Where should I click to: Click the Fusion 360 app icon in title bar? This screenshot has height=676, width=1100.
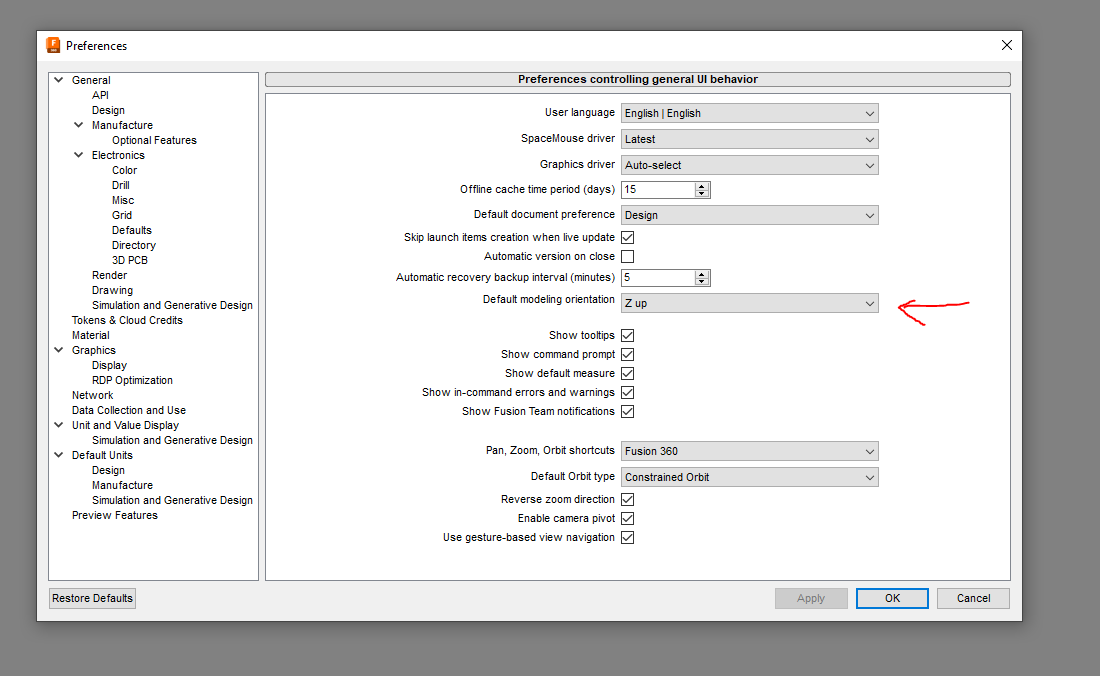pos(54,45)
